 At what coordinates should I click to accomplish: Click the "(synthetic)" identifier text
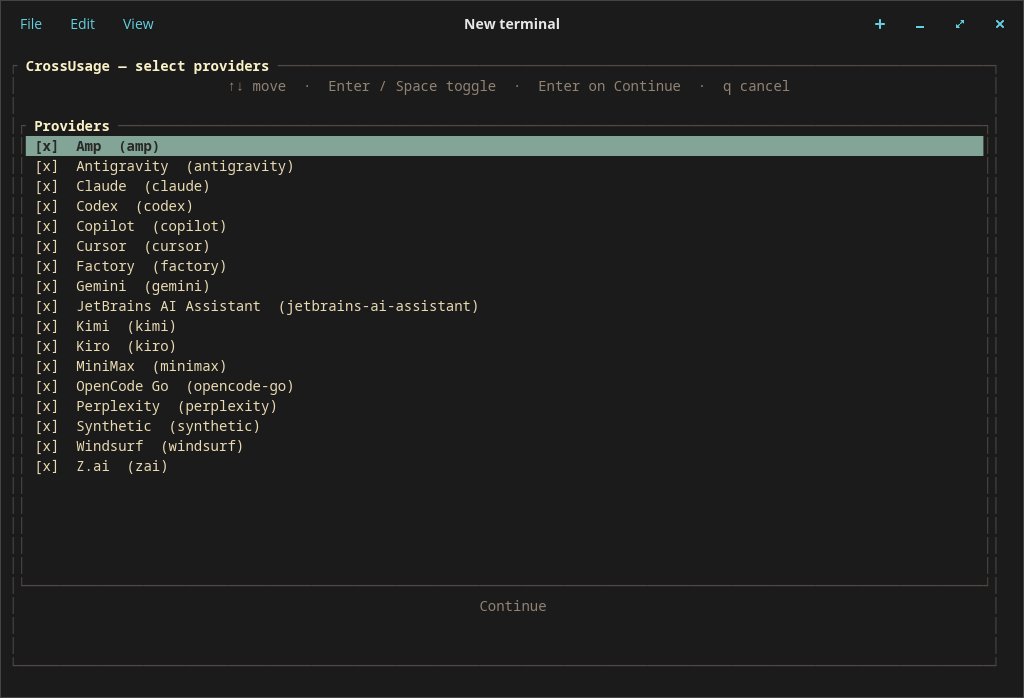pyautogui.click(x=215, y=426)
